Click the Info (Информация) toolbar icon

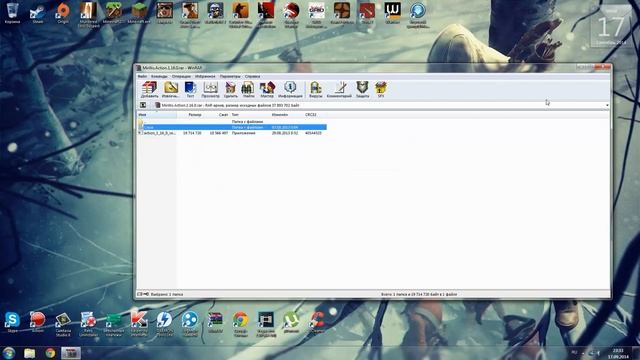290,89
